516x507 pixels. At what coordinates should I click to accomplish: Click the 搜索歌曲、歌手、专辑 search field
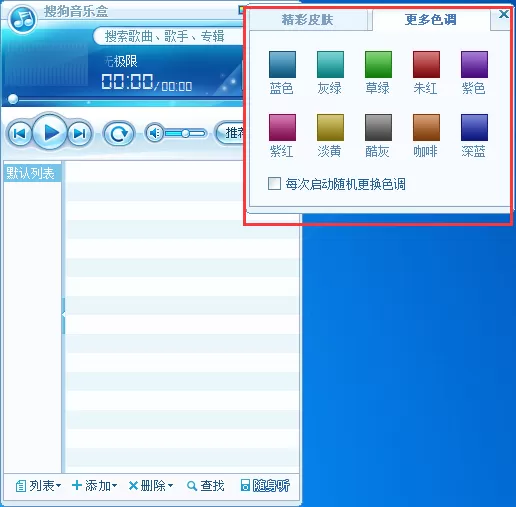coord(169,36)
